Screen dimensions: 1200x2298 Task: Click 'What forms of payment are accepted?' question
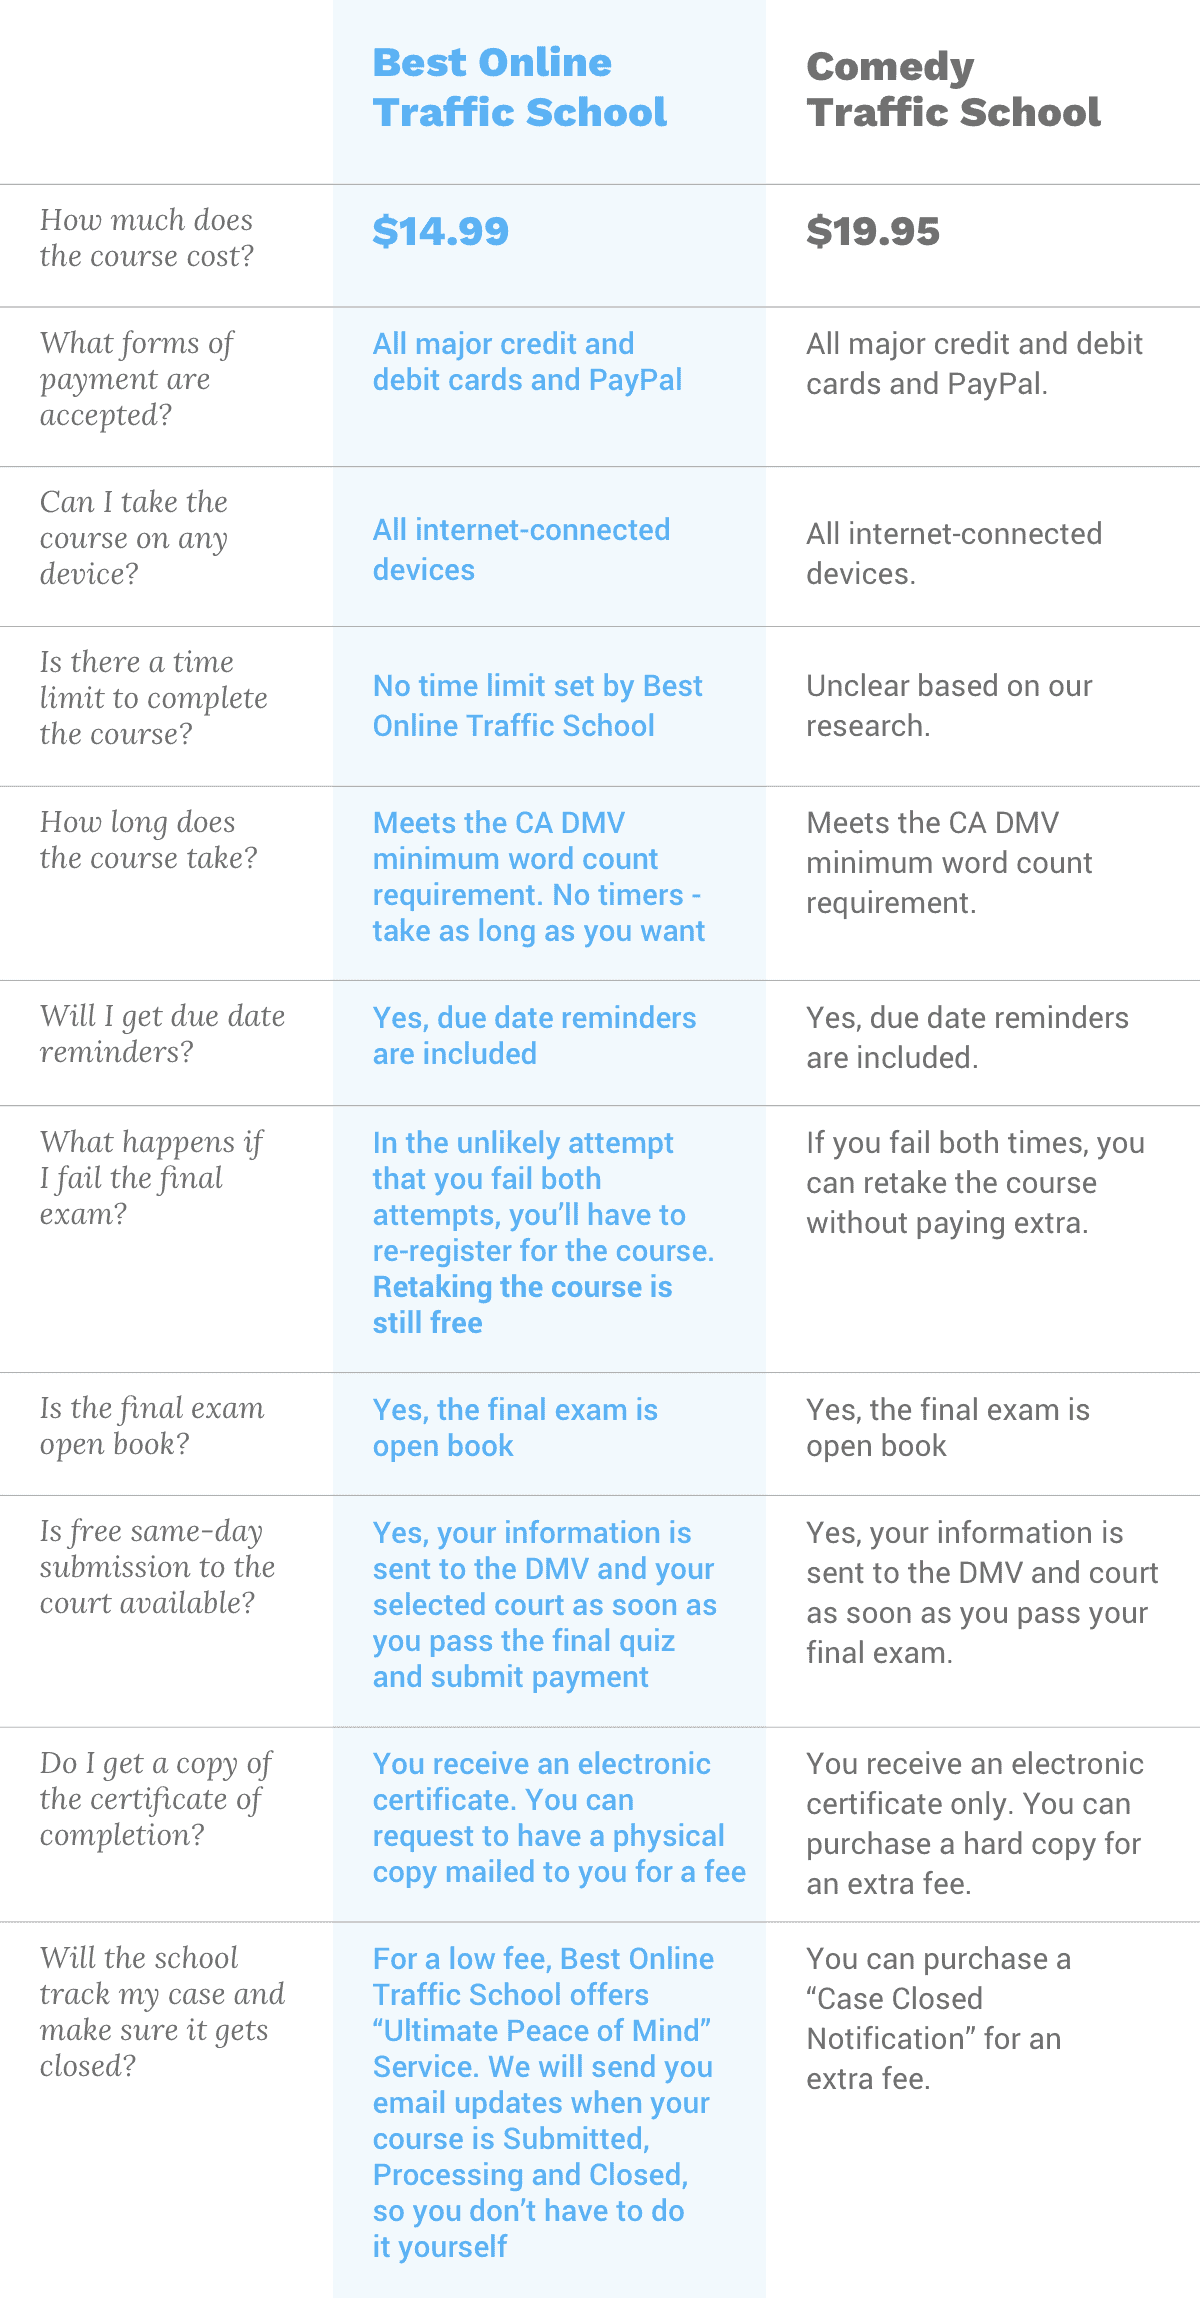(136, 379)
